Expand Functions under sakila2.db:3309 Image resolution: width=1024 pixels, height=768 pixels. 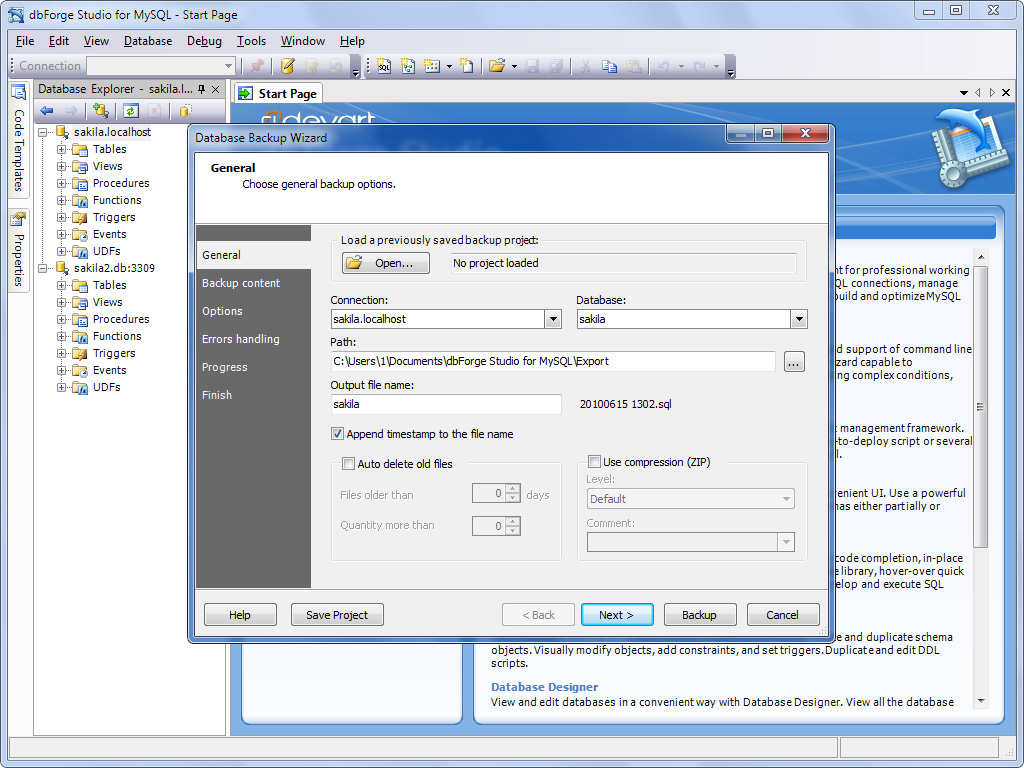(x=61, y=336)
